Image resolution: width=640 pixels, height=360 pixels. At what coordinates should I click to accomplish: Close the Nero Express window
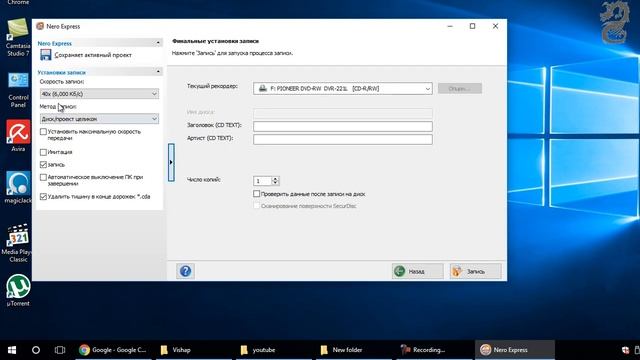[x=495, y=26]
